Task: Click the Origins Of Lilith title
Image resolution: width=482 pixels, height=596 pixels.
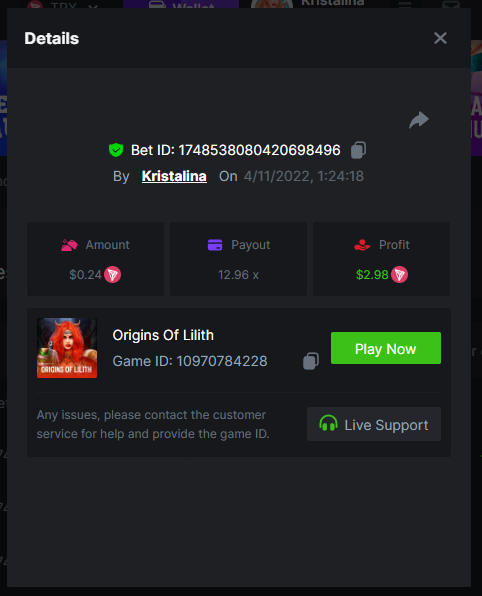Action: (163, 335)
